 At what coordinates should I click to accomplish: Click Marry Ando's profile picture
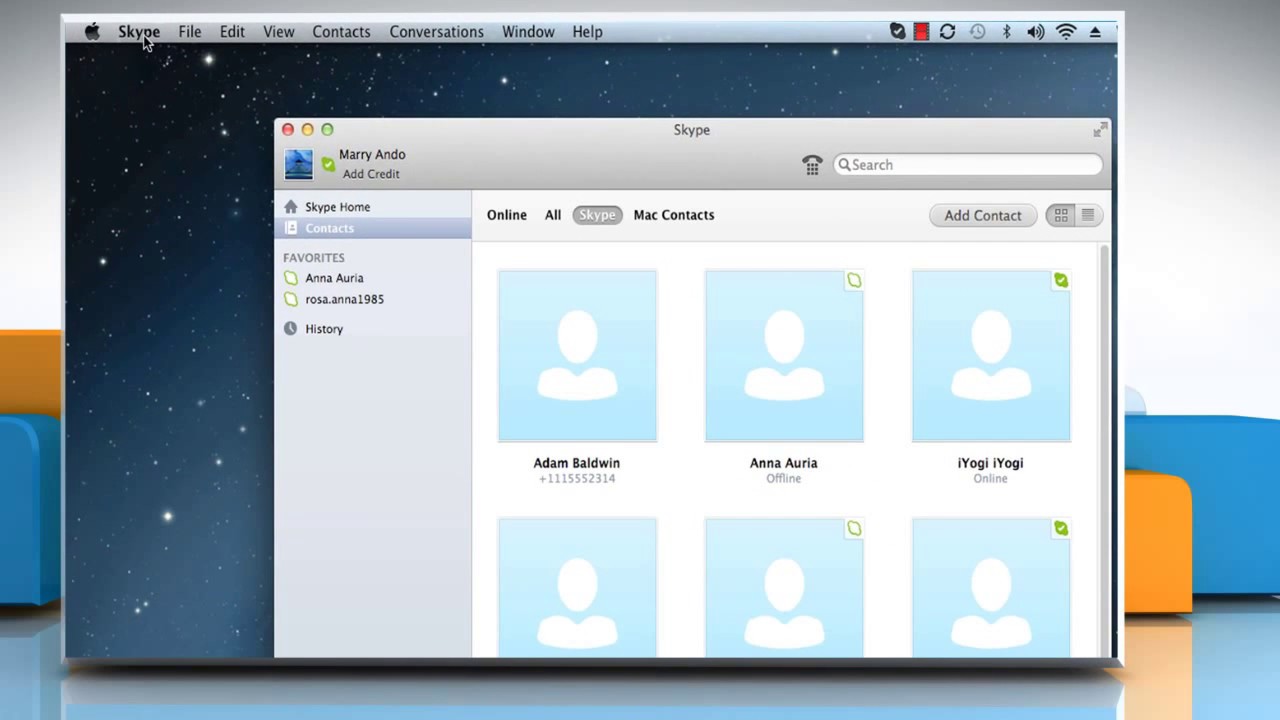coord(299,164)
